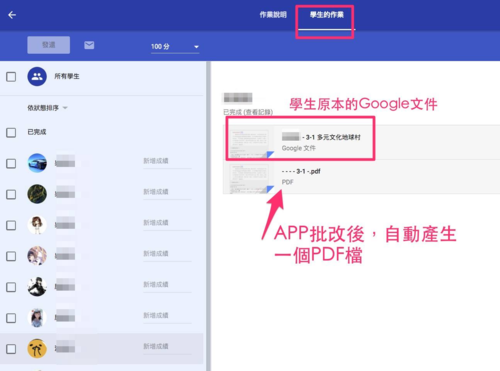The width and height of the screenshot is (500, 371).
Task: Open the student with the dark green avatar
Action: pyautogui.click(x=37, y=194)
